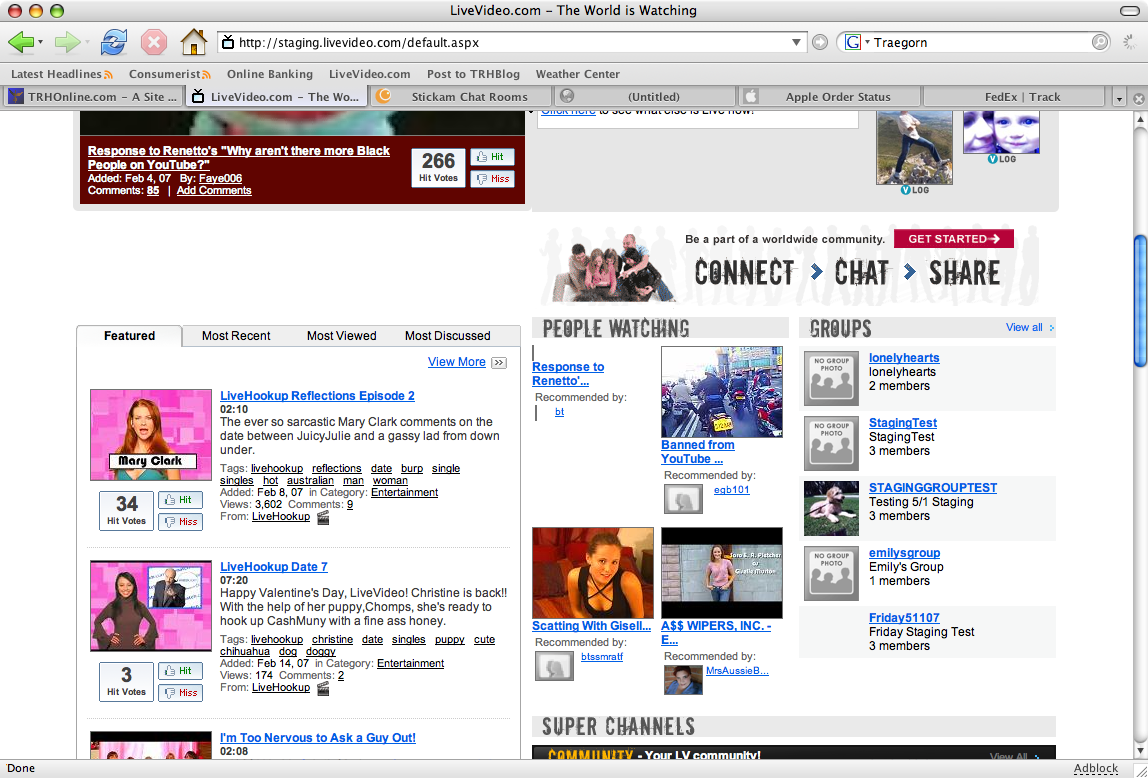Click the Faye006 author link
The height and width of the screenshot is (778, 1148).
220,178
